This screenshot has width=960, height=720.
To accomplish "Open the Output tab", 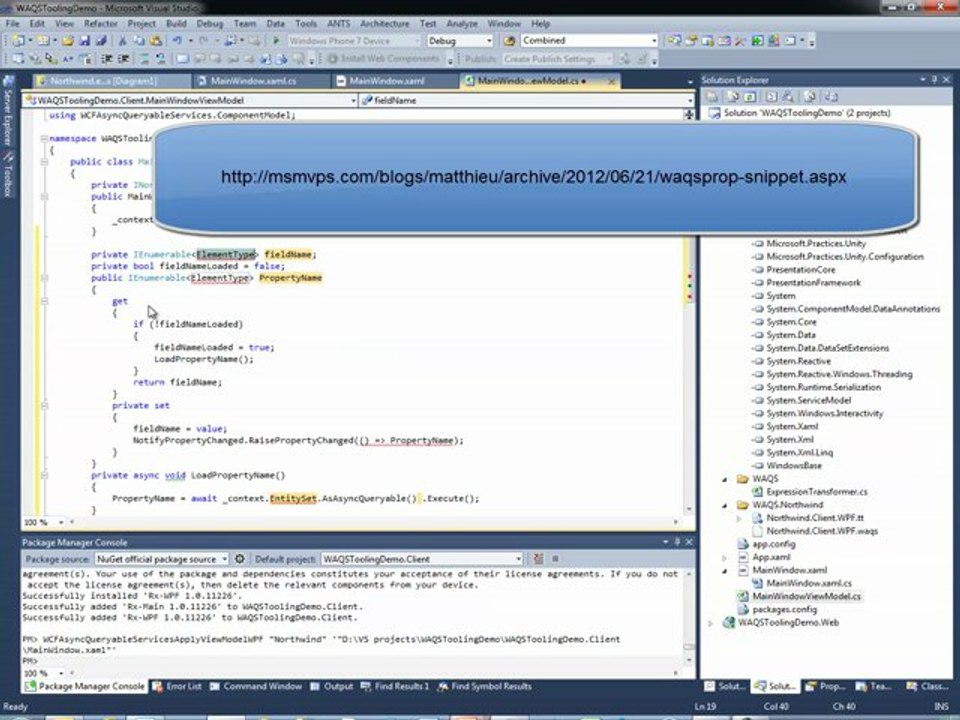I will [331, 686].
